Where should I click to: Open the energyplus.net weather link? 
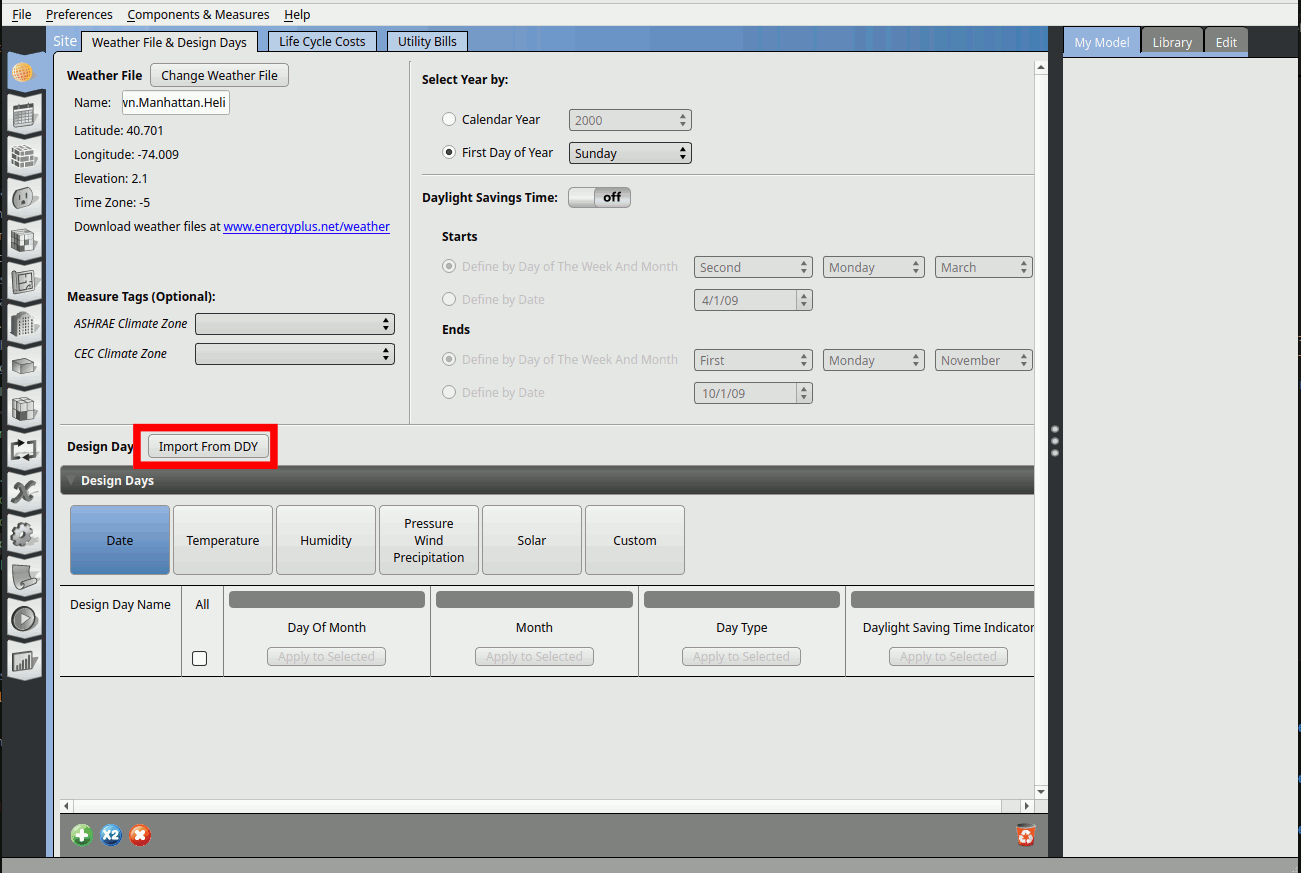tap(306, 227)
